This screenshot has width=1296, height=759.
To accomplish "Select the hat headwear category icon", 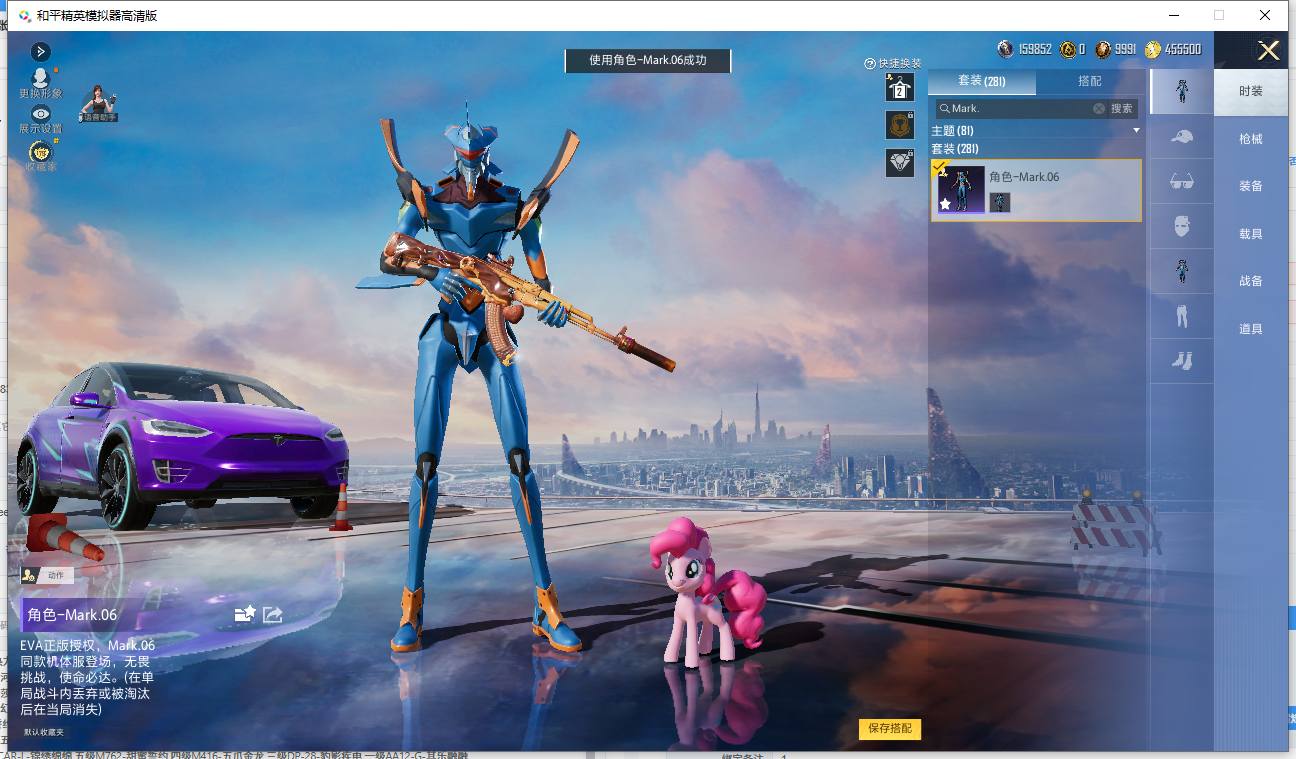I will [1181, 137].
